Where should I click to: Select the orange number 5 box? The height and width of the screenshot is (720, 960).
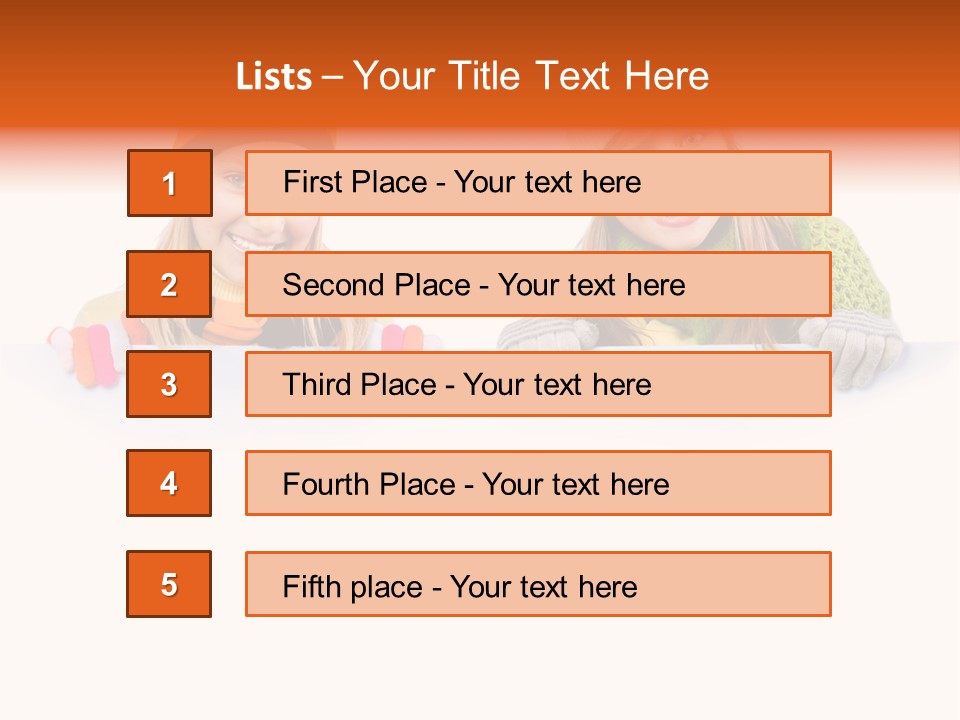(169, 584)
